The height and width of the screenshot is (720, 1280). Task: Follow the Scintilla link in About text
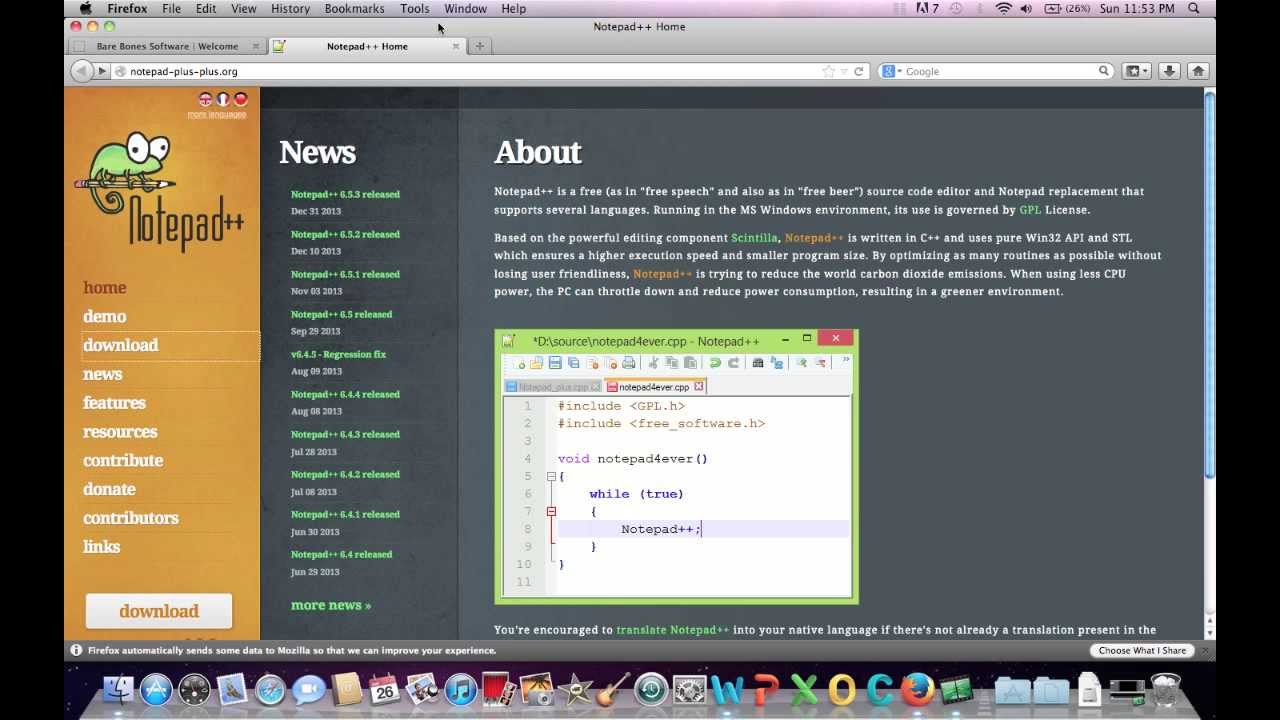point(754,238)
